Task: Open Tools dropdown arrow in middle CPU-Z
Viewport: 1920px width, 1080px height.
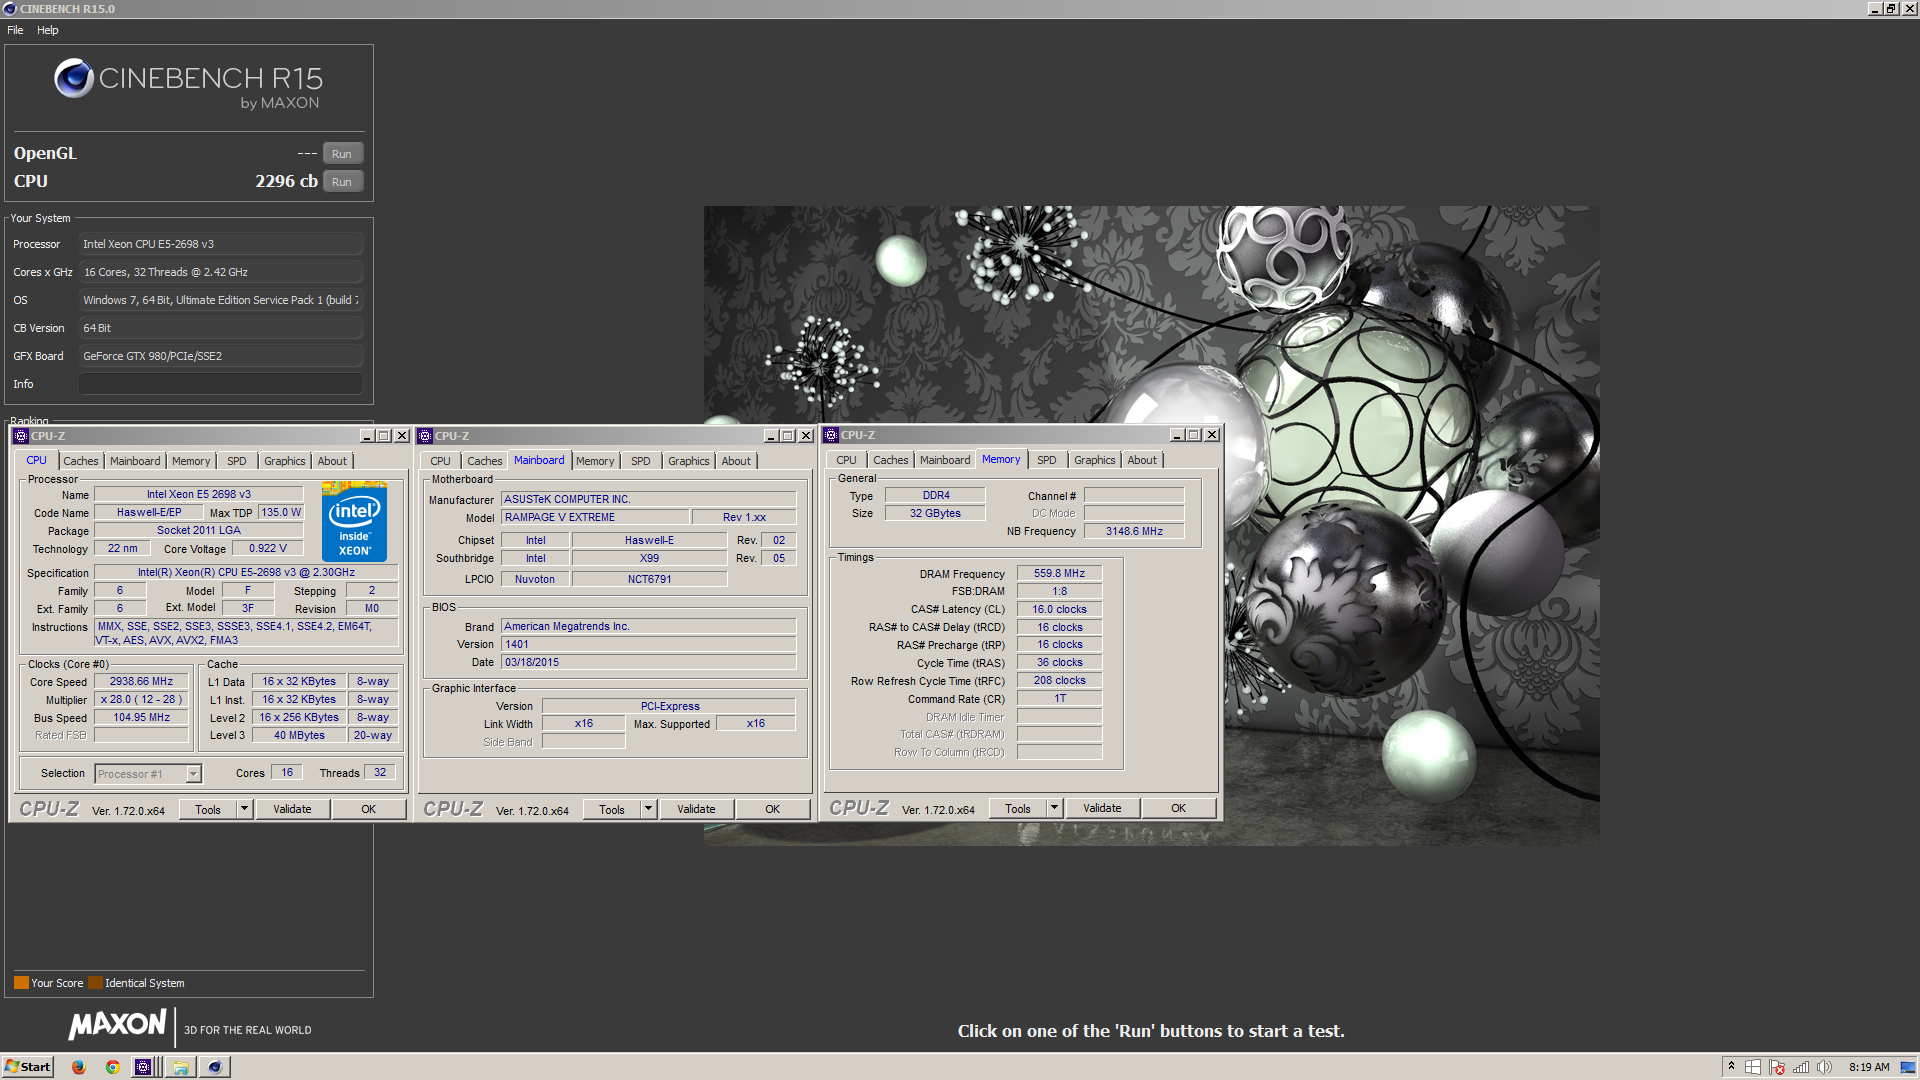Action: pos(648,809)
